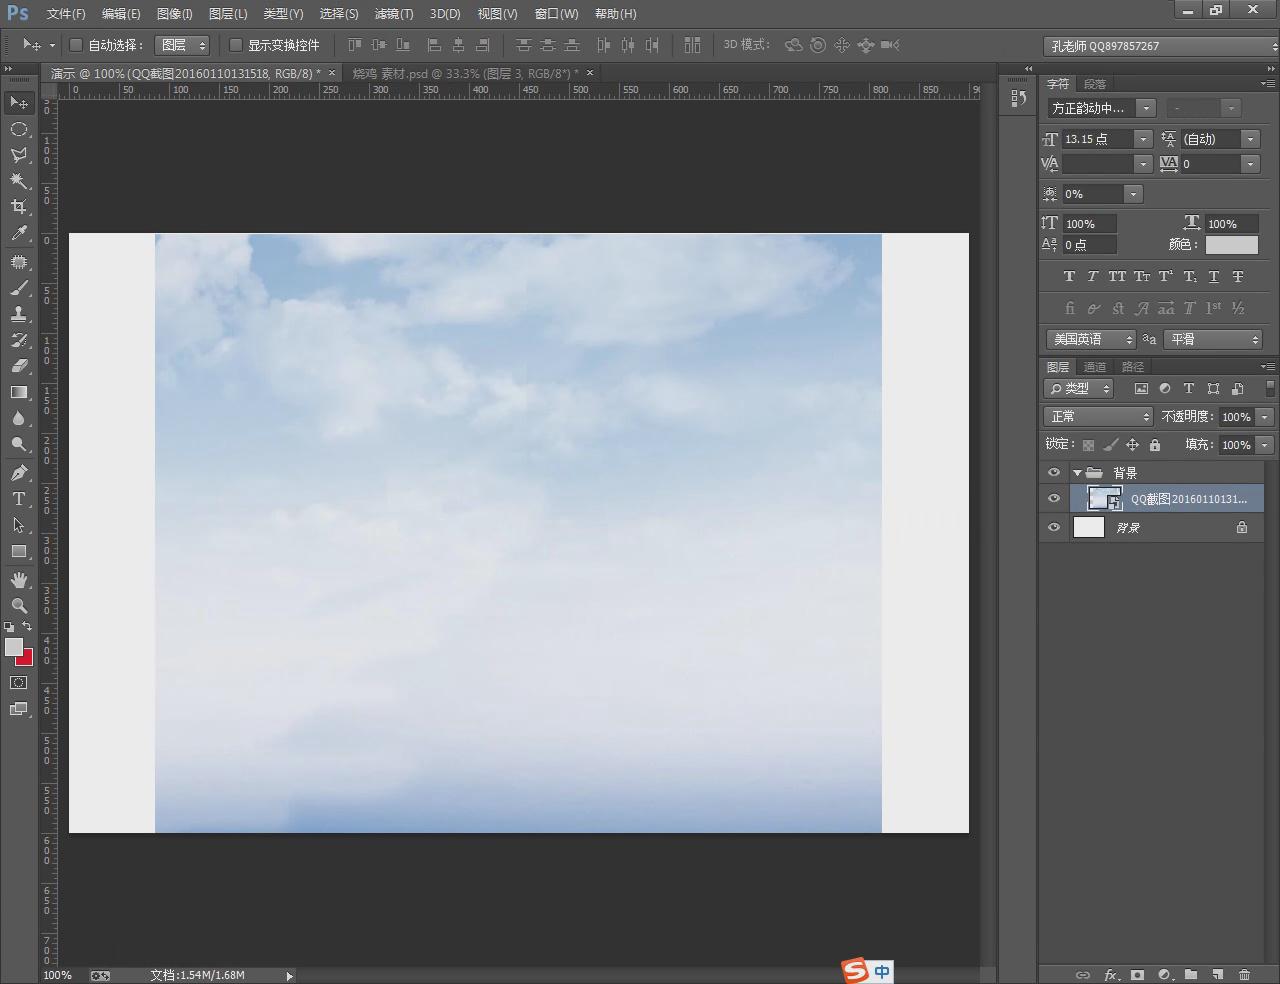Link layers with the chain icon

pos(1083,974)
